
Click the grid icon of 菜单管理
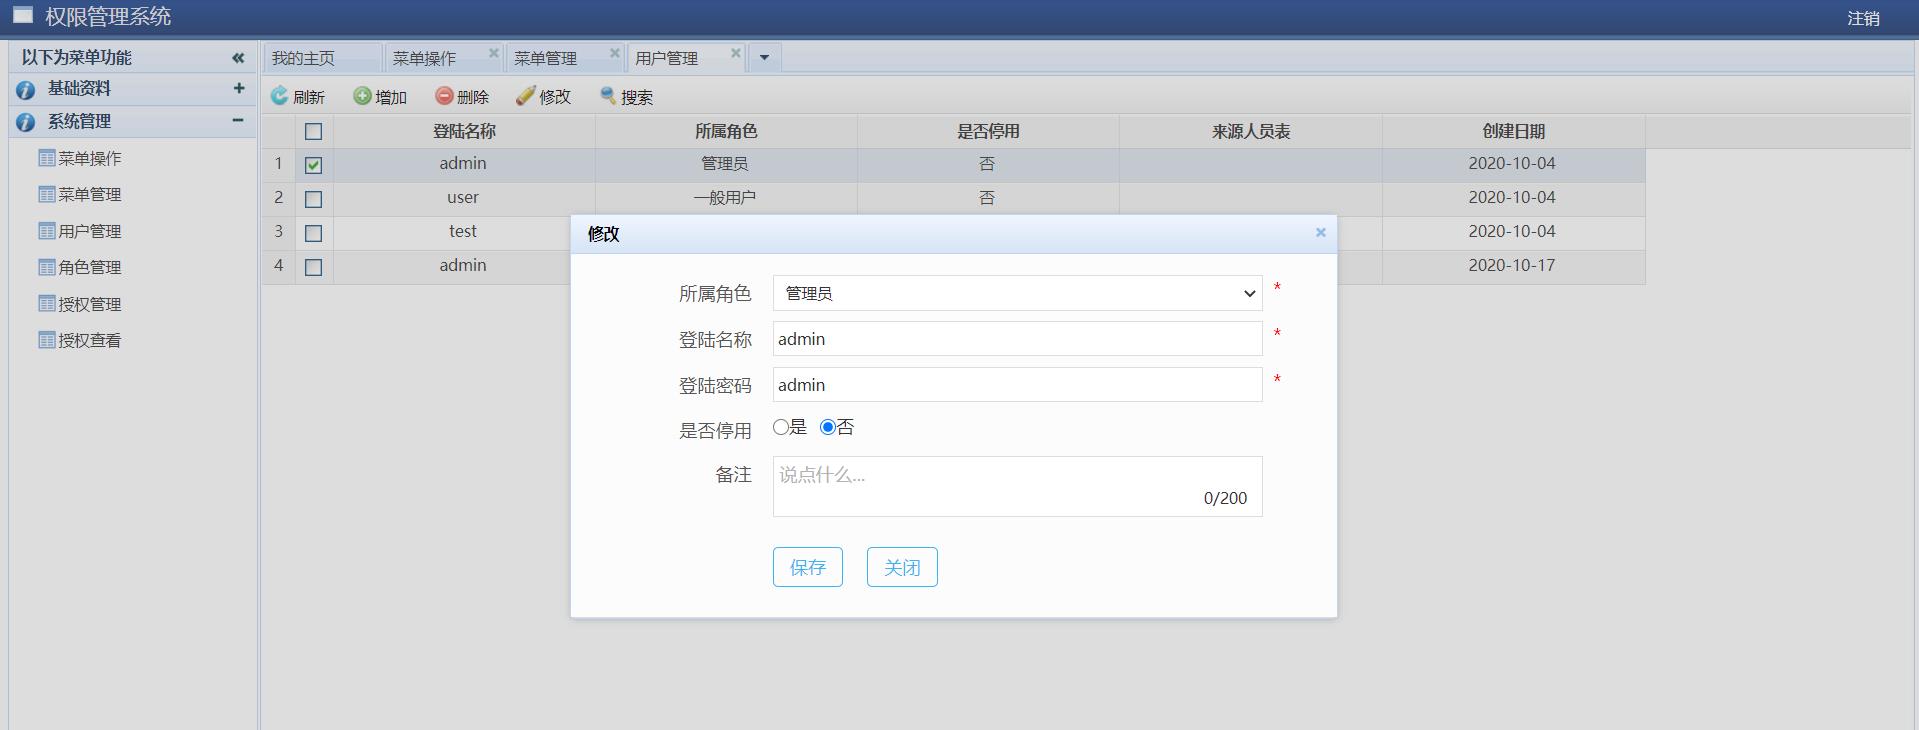tap(47, 194)
